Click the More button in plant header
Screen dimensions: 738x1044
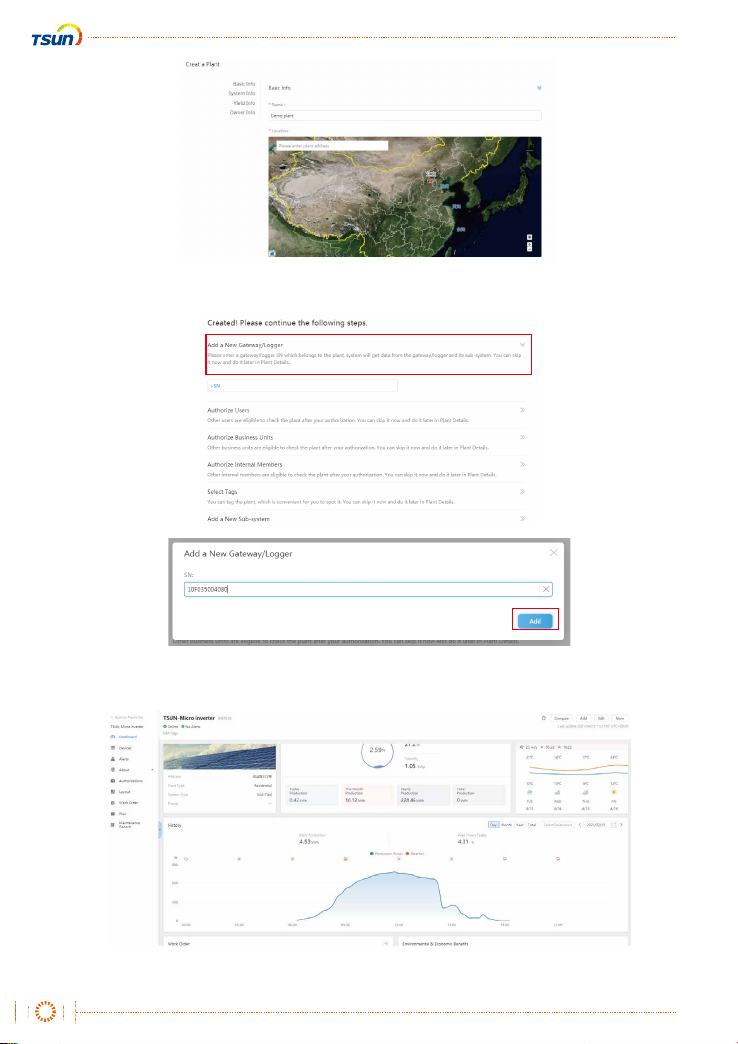pos(619,718)
